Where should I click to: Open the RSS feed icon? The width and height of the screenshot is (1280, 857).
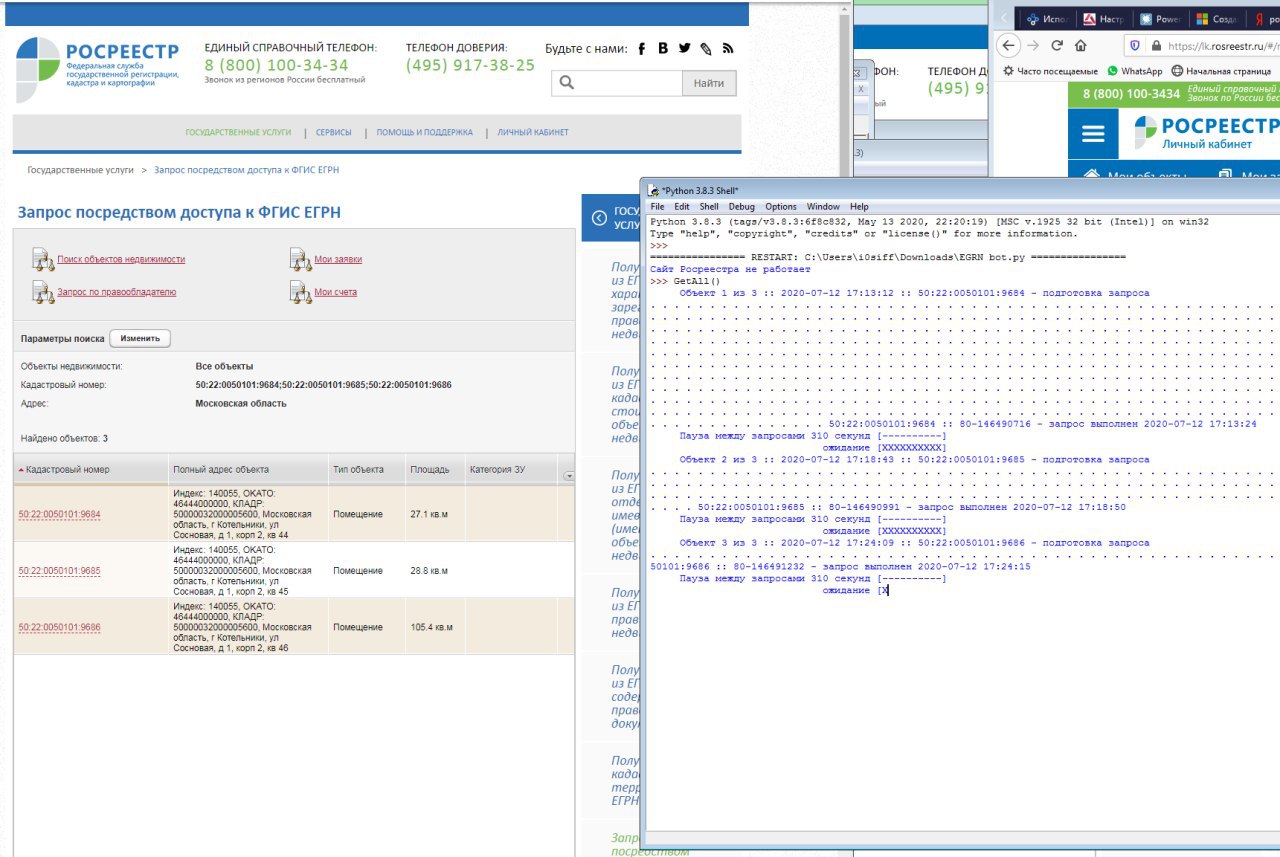click(x=728, y=48)
